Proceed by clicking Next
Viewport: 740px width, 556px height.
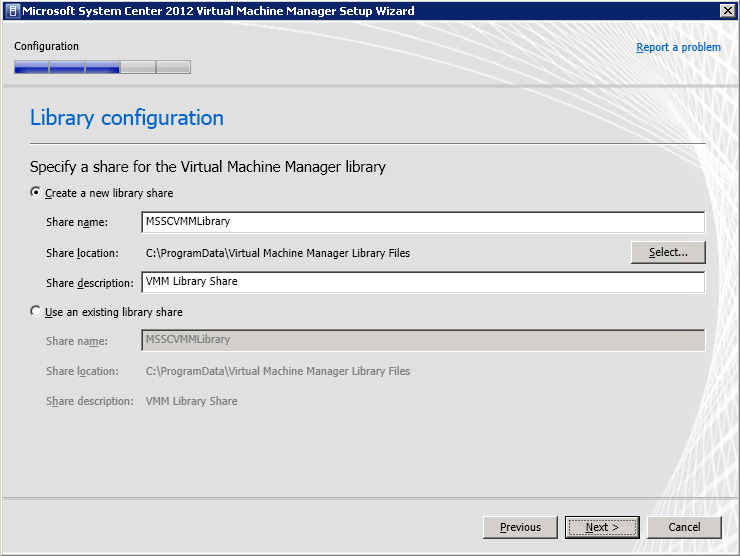click(602, 527)
